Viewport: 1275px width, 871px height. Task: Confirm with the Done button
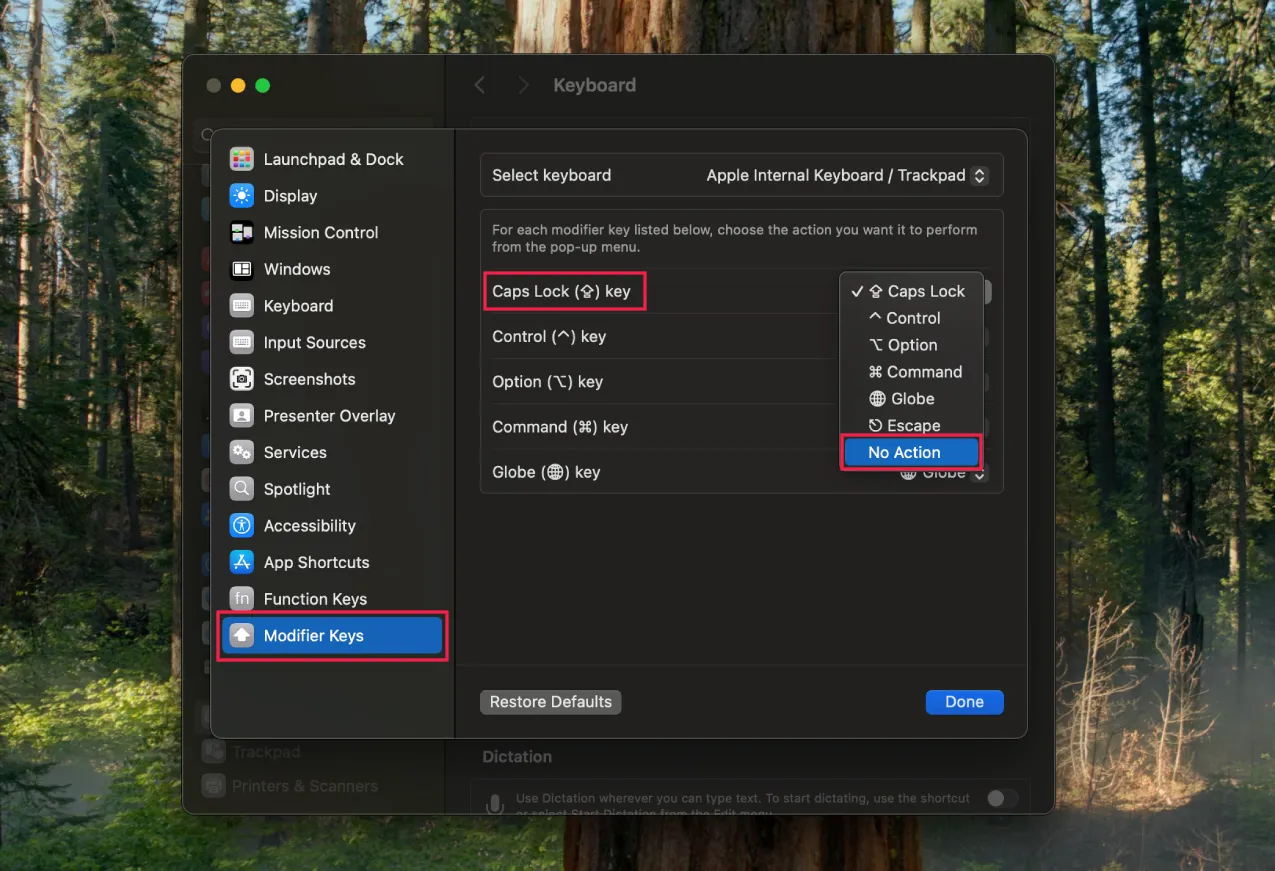(x=965, y=702)
